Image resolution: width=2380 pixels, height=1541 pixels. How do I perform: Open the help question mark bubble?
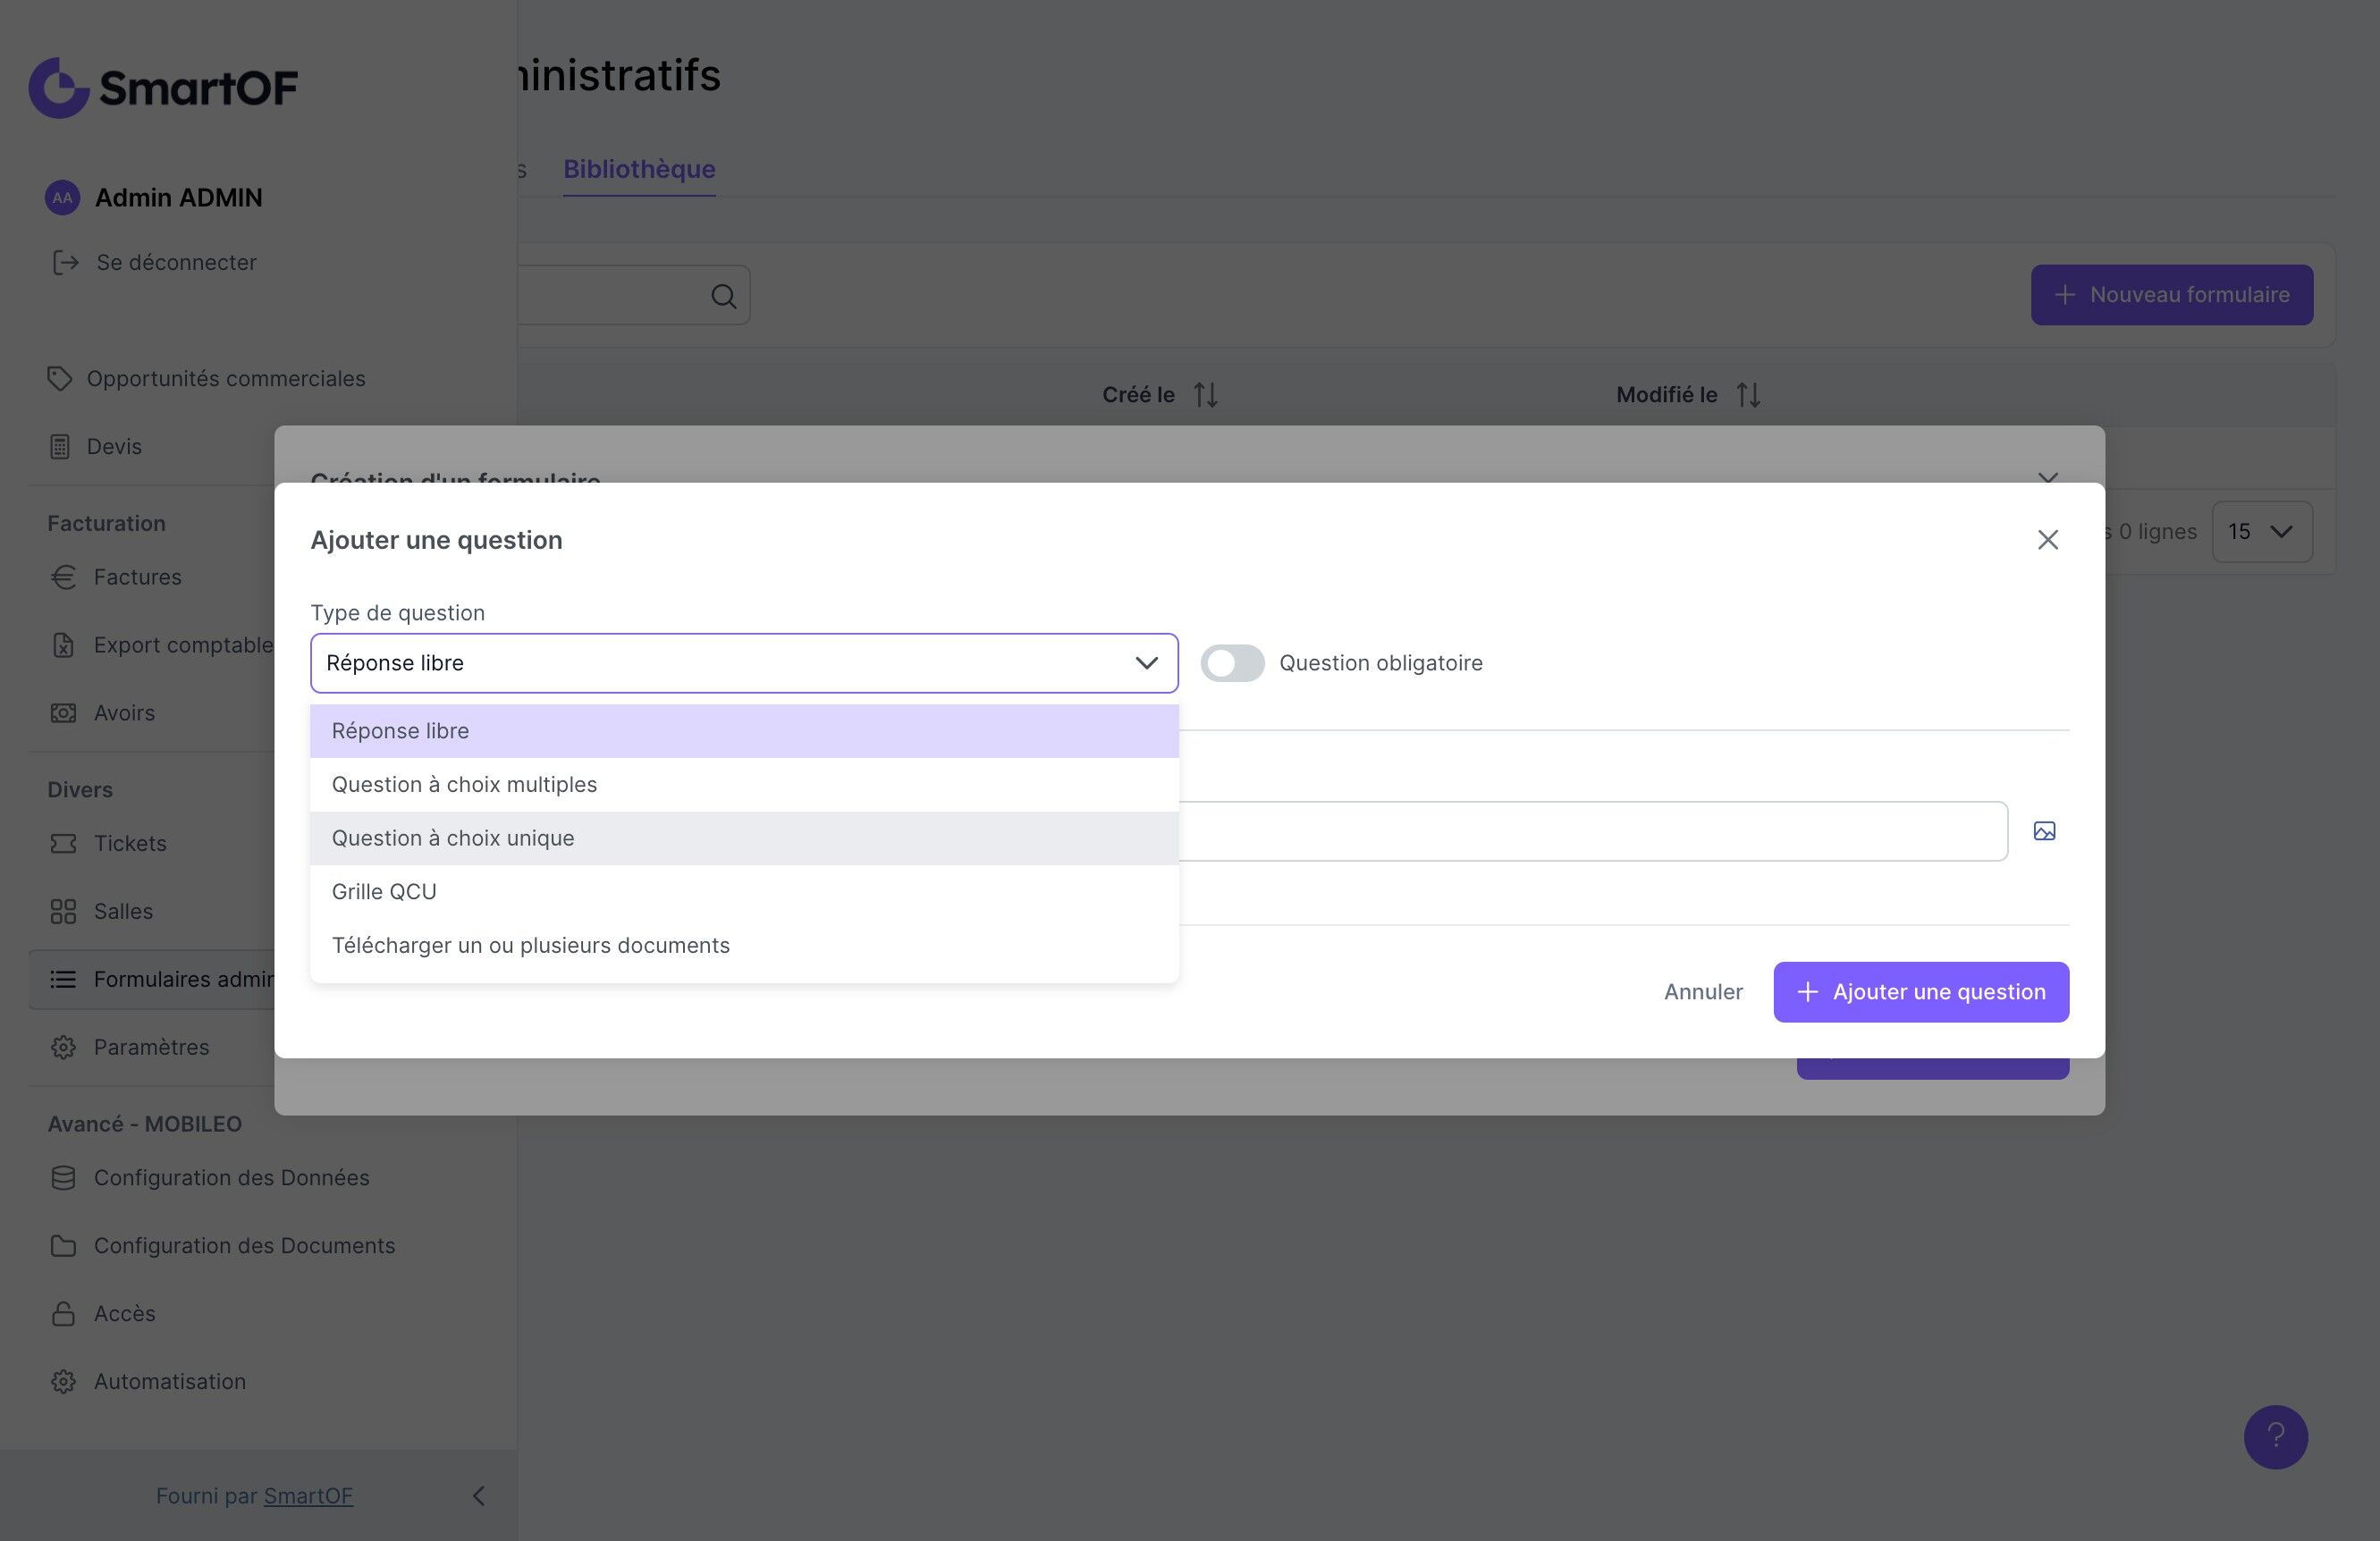pos(2275,1436)
